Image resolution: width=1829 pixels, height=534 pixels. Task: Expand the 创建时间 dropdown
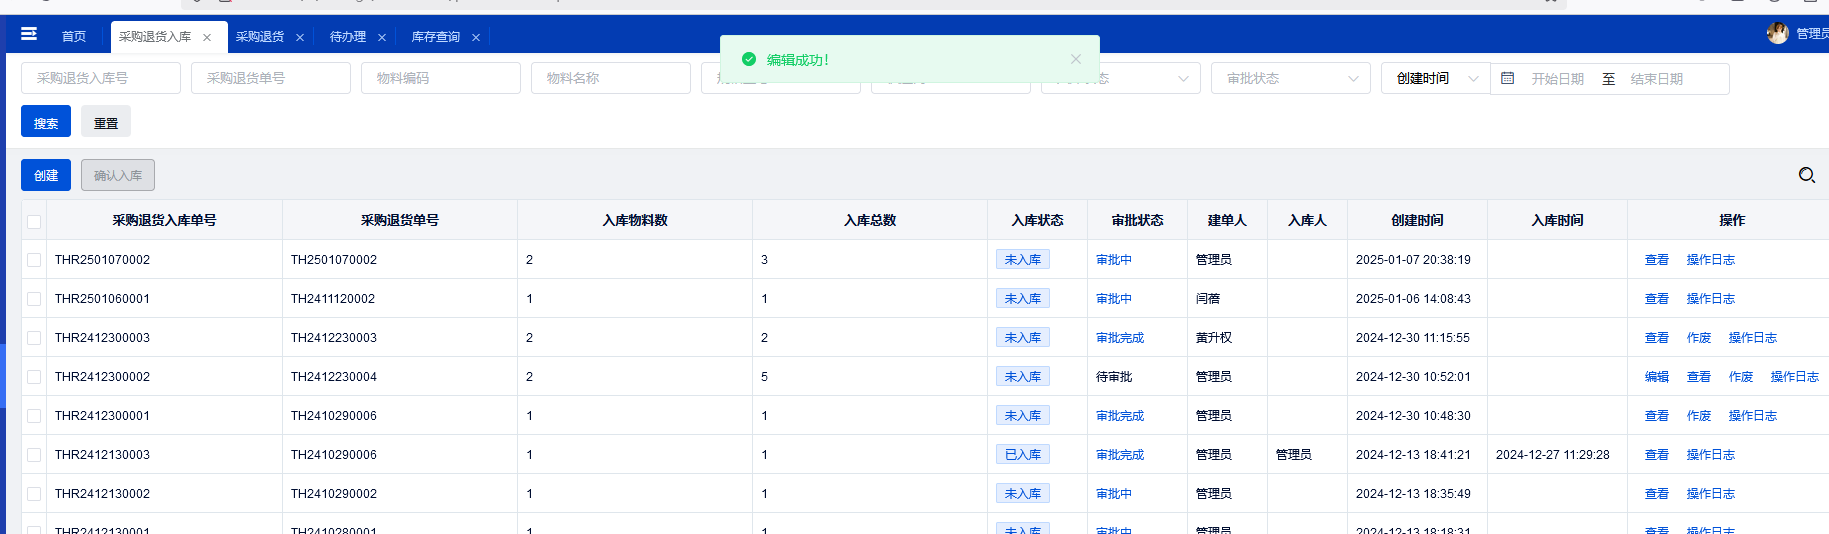tap(1435, 78)
